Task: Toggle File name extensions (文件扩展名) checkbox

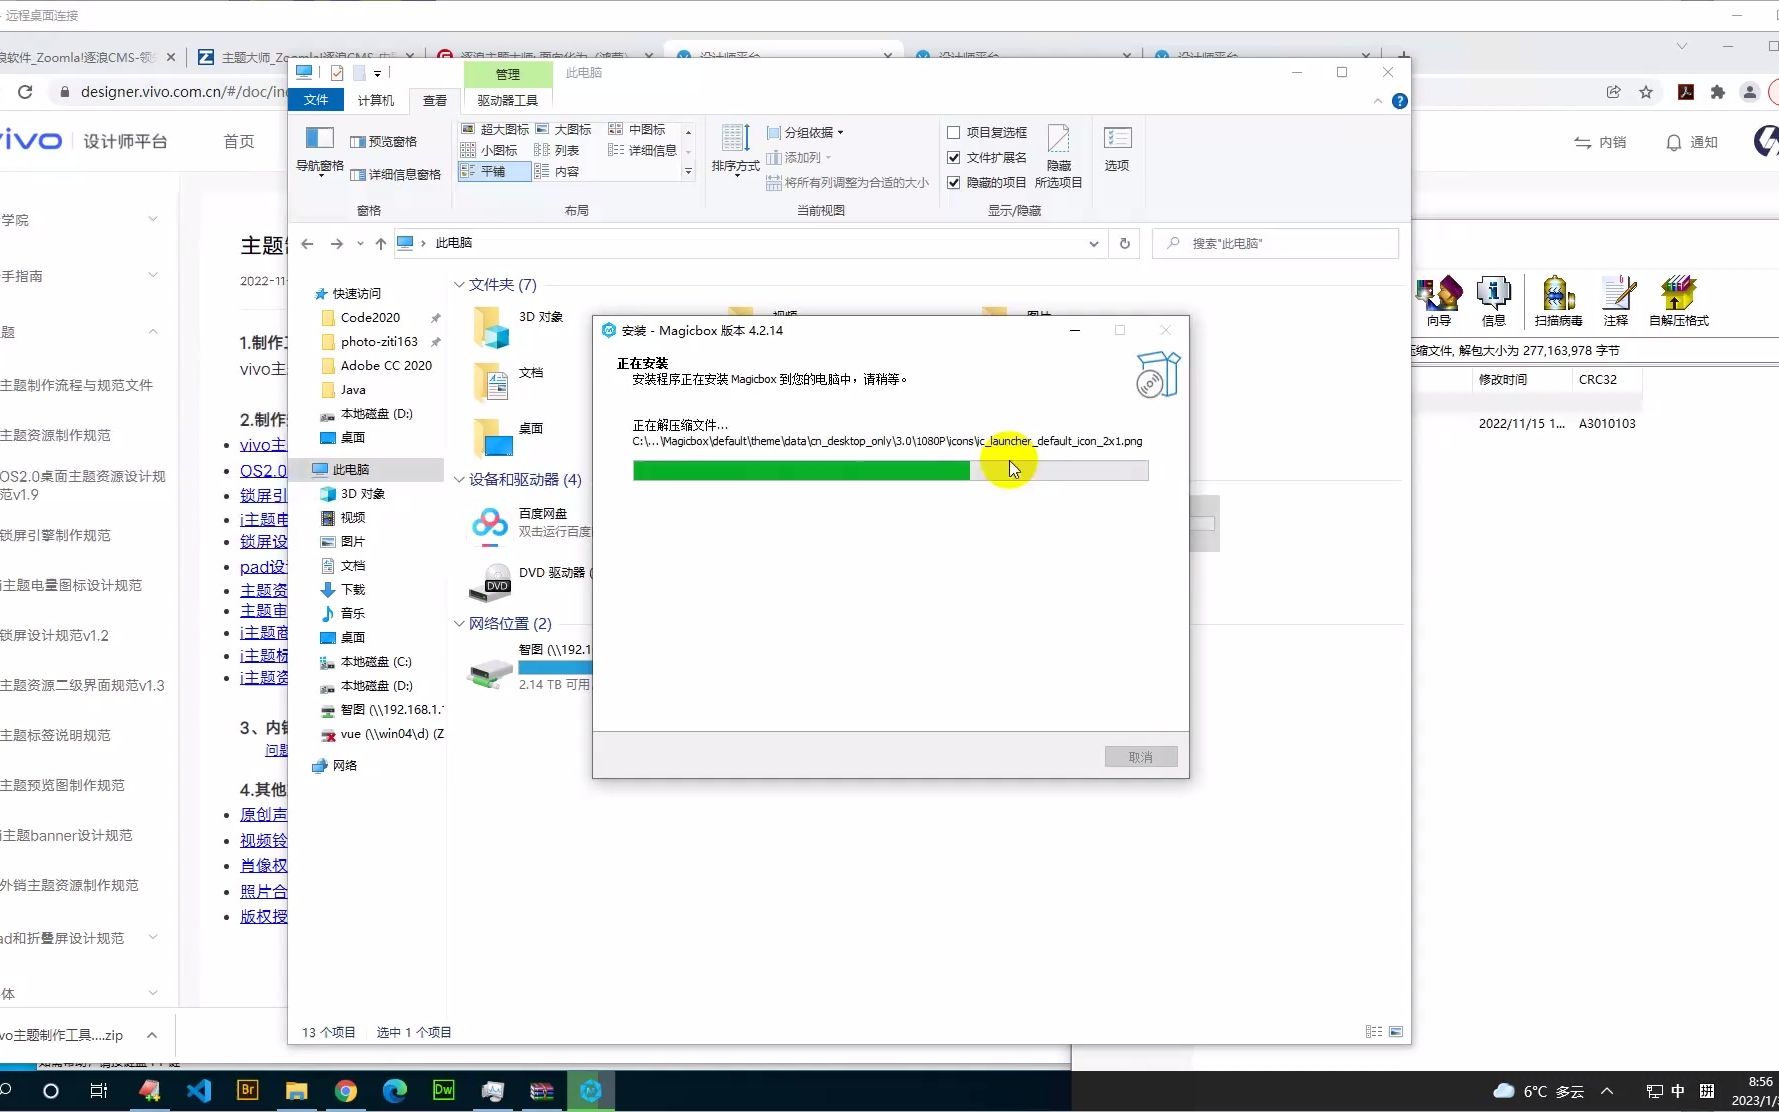Action: [954, 157]
